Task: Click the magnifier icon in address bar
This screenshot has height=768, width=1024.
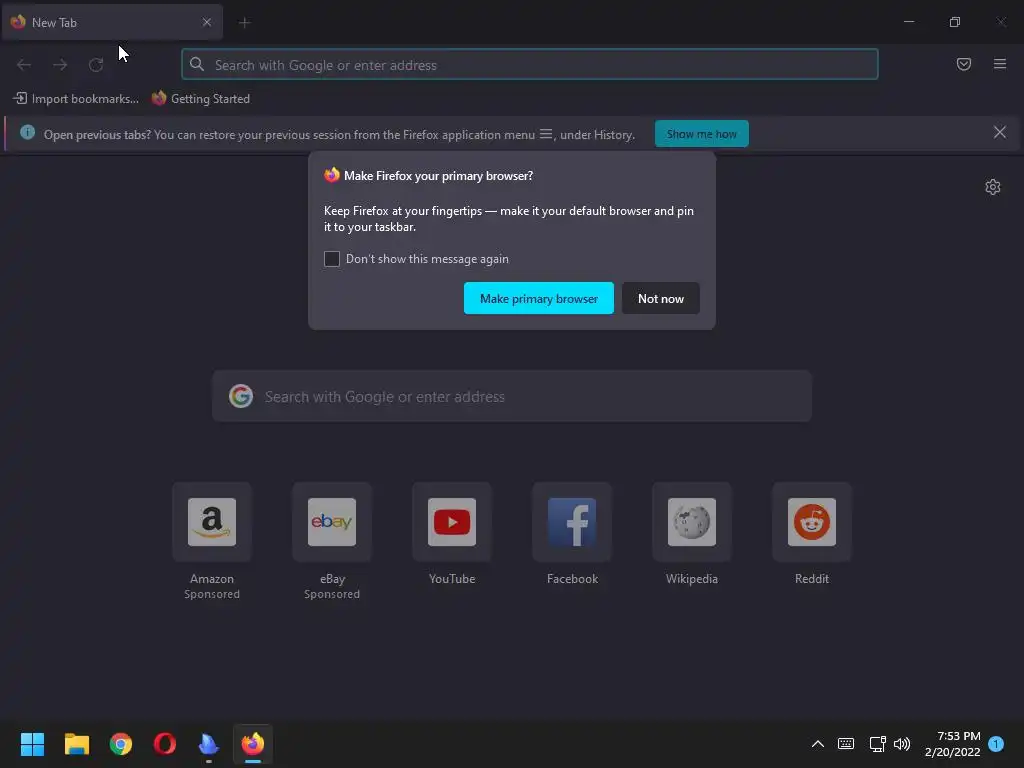Action: click(x=197, y=64)
